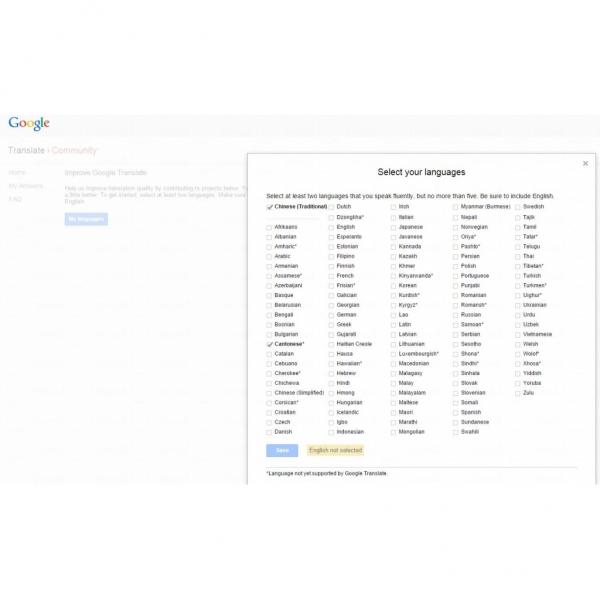The width and height of the screenshot is (600, 600).
Task: Select the Vietnamese checkbox
Action: tap(518, 335)
